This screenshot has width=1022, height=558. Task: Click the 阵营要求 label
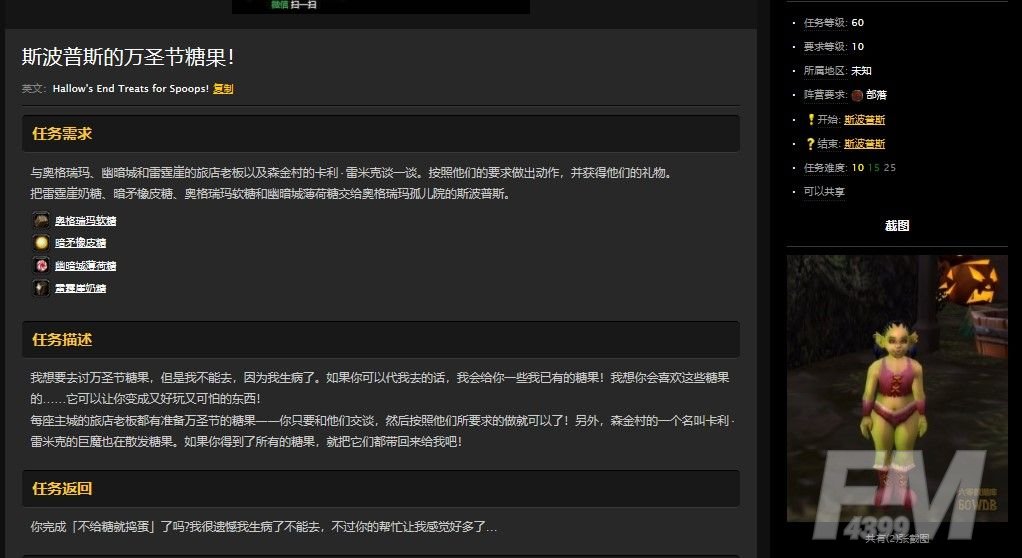[825, 95]
